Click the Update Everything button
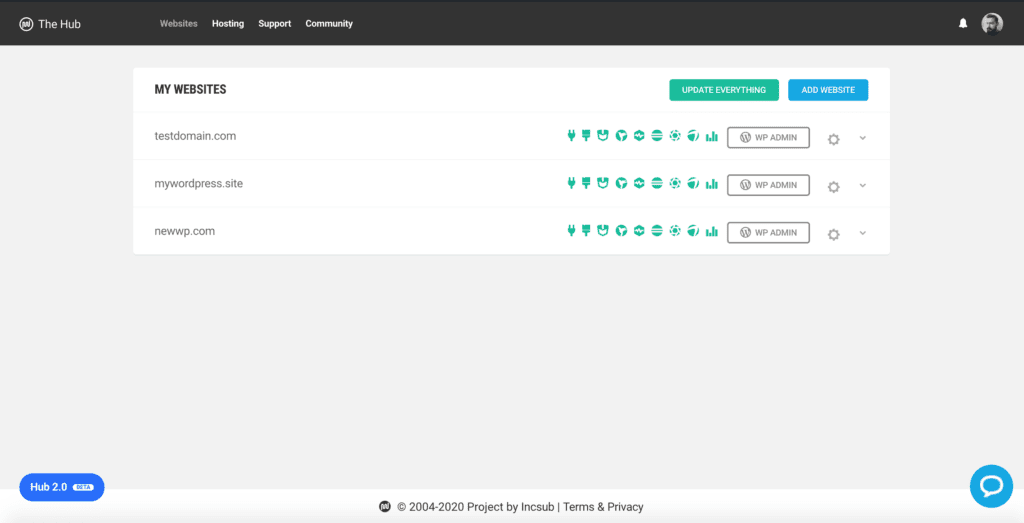1024x523 pixels. (x=724, y=90)
